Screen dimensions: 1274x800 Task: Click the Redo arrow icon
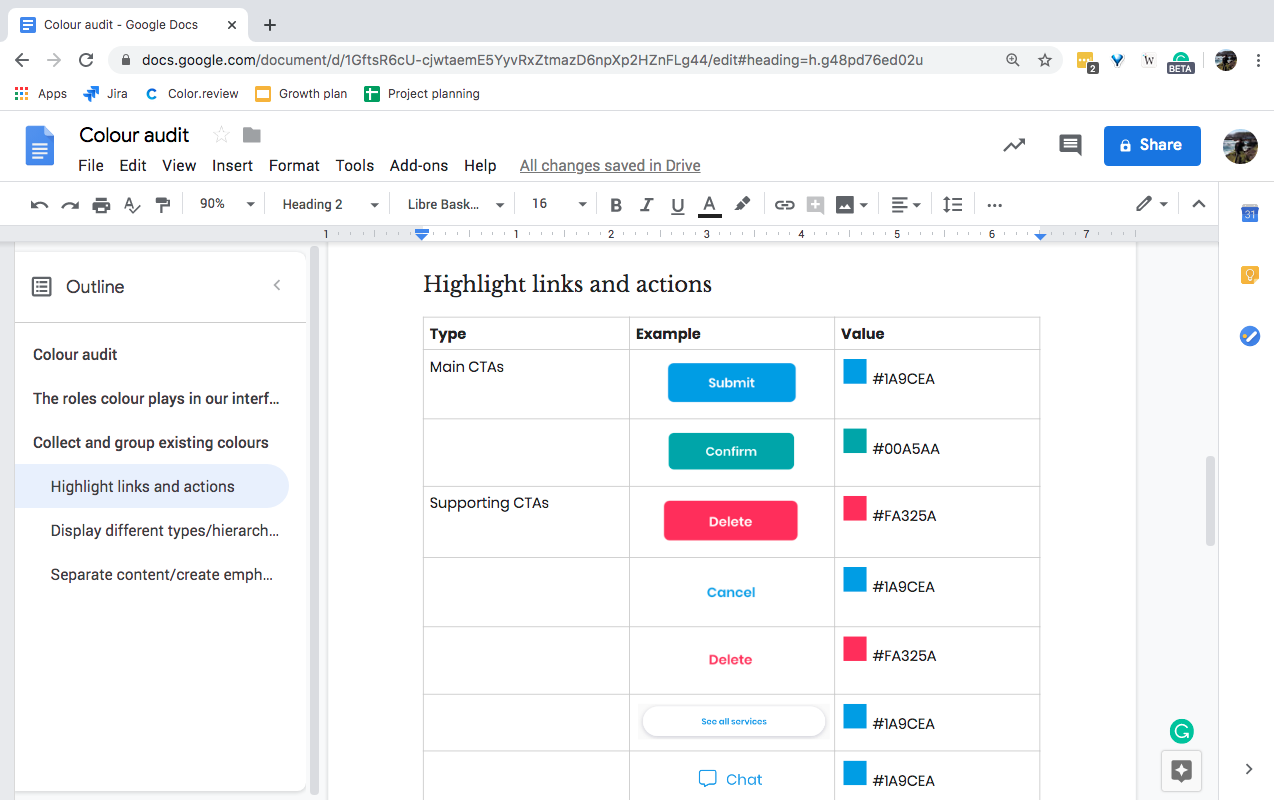(x=70, y=204)
